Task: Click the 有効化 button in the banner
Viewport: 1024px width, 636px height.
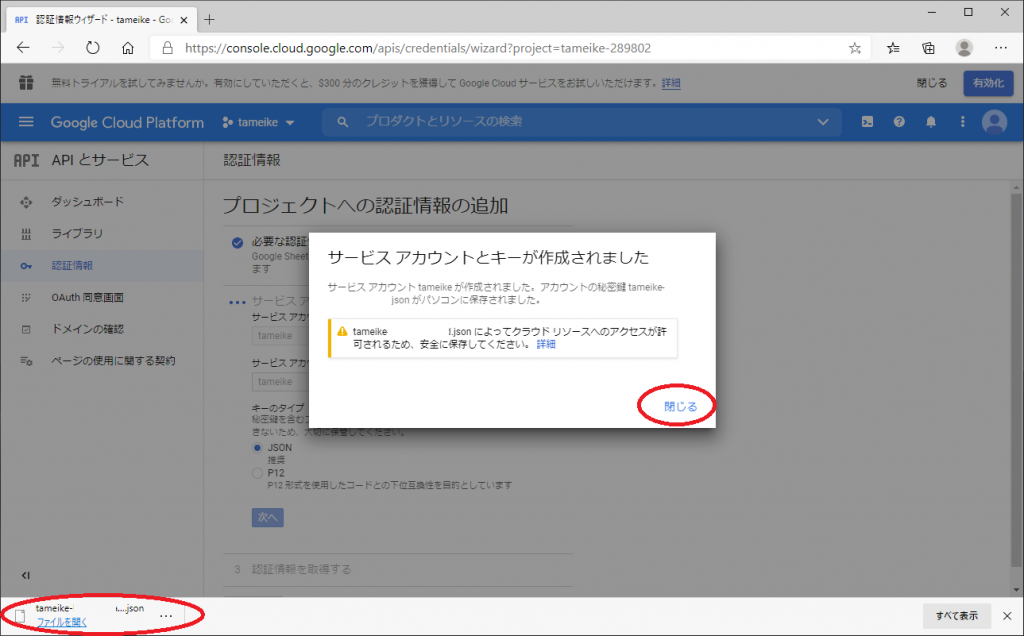Action: point(988,83)
